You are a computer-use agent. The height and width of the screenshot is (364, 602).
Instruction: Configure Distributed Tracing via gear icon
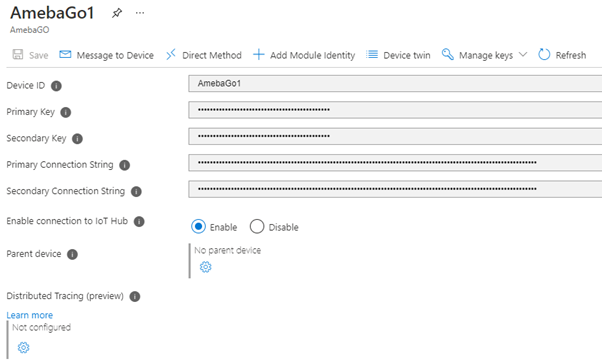click(23, 347)
